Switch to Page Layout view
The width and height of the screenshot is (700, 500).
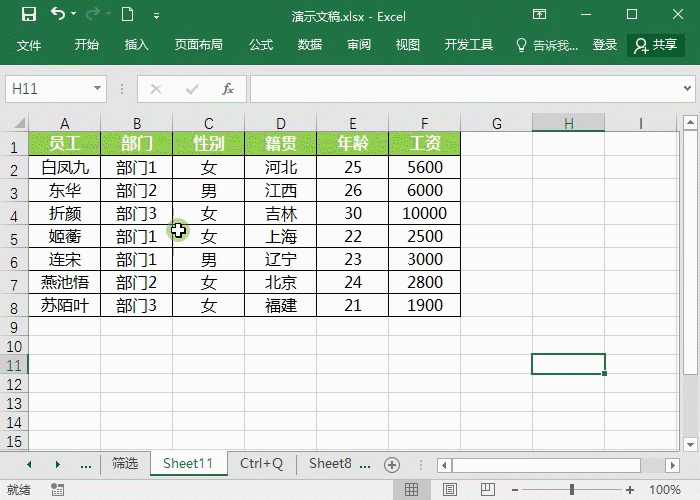(450, 490)
